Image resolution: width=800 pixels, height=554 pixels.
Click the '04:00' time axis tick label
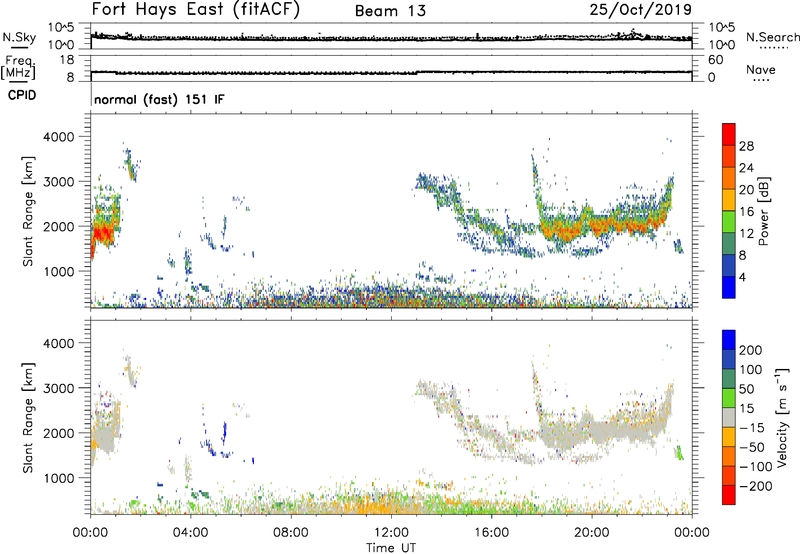coord(191,533)
